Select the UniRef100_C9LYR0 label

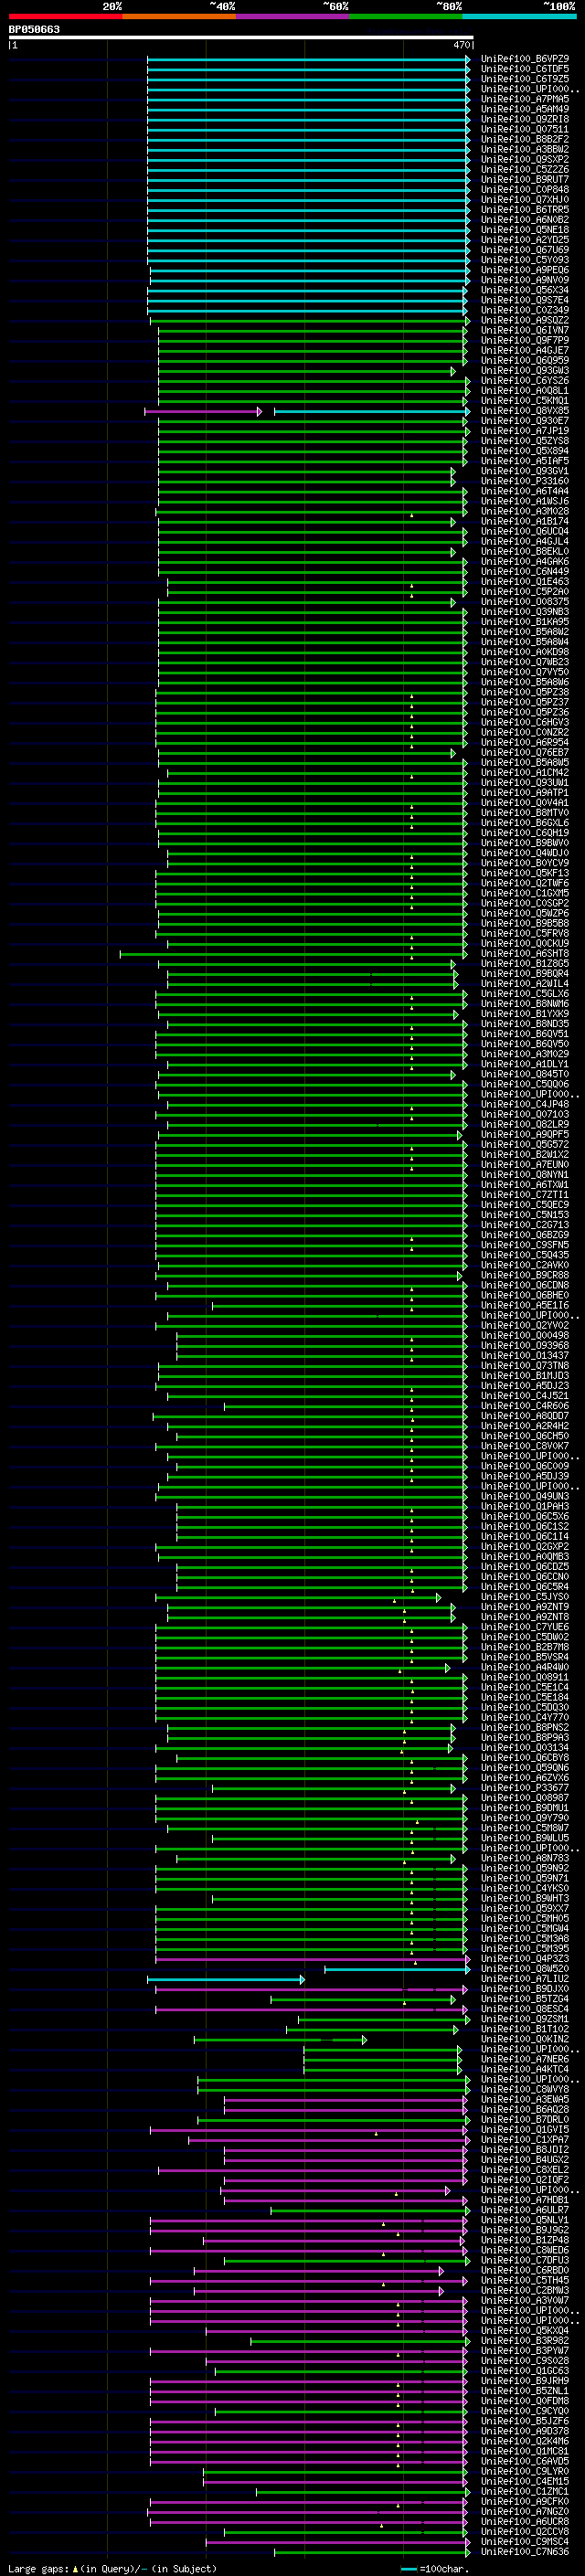[524, 2469]
